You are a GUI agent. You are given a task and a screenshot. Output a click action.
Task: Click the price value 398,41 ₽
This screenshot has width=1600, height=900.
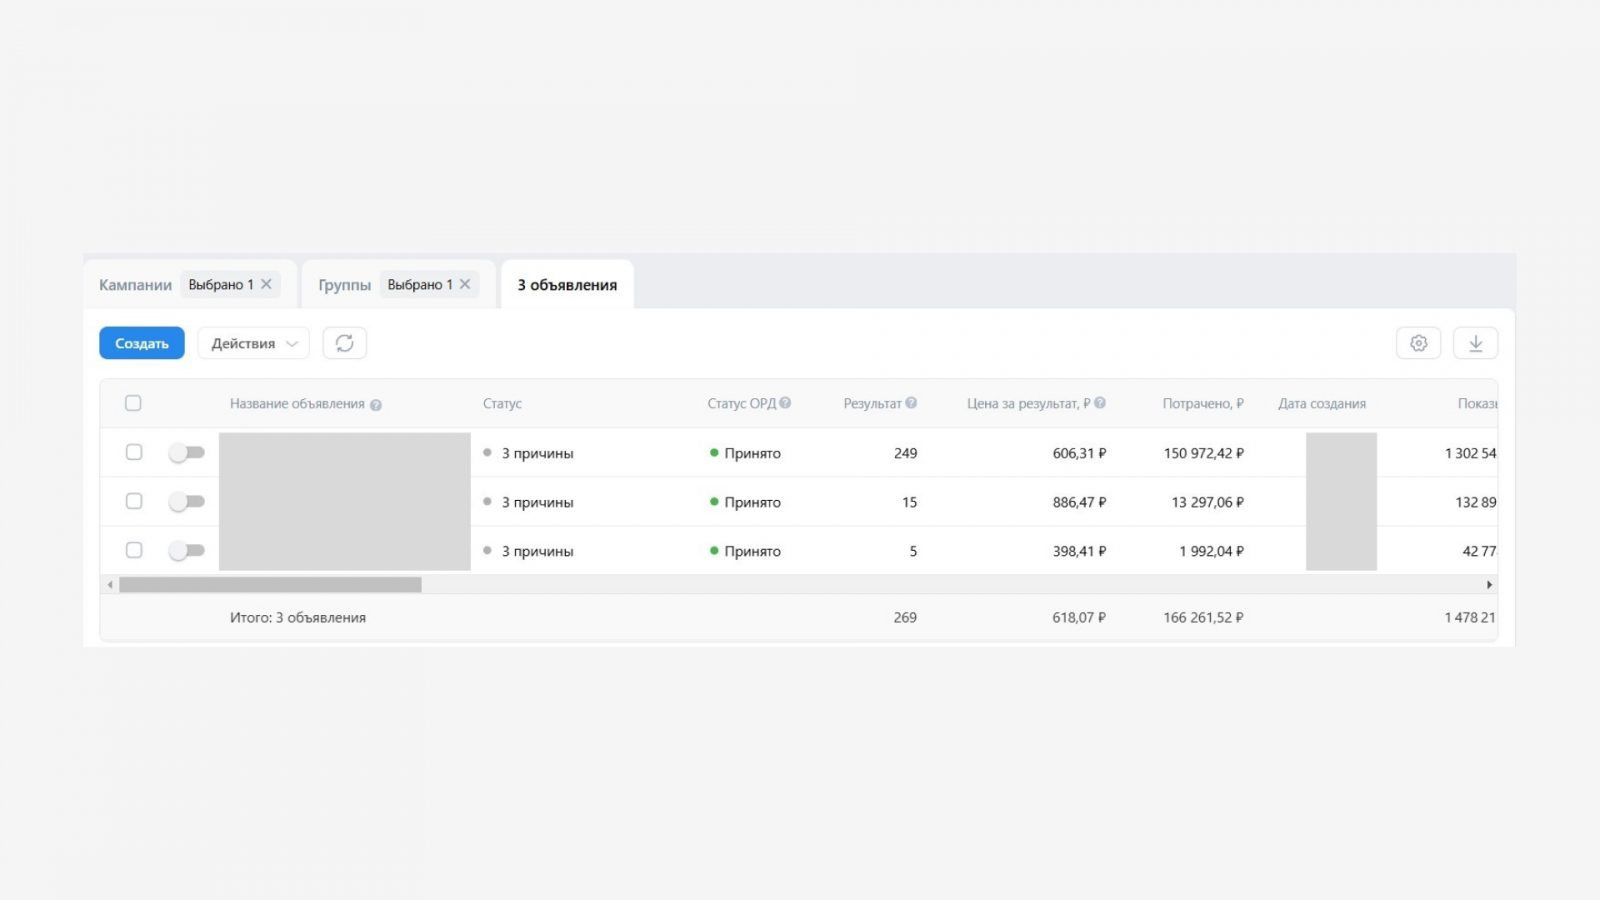point(1079,551)
